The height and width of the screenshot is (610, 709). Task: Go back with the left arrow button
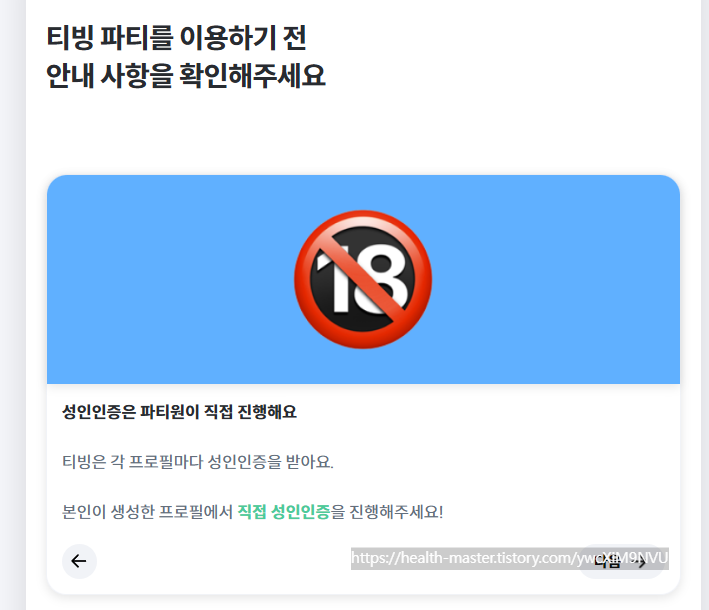pos(79,561)
